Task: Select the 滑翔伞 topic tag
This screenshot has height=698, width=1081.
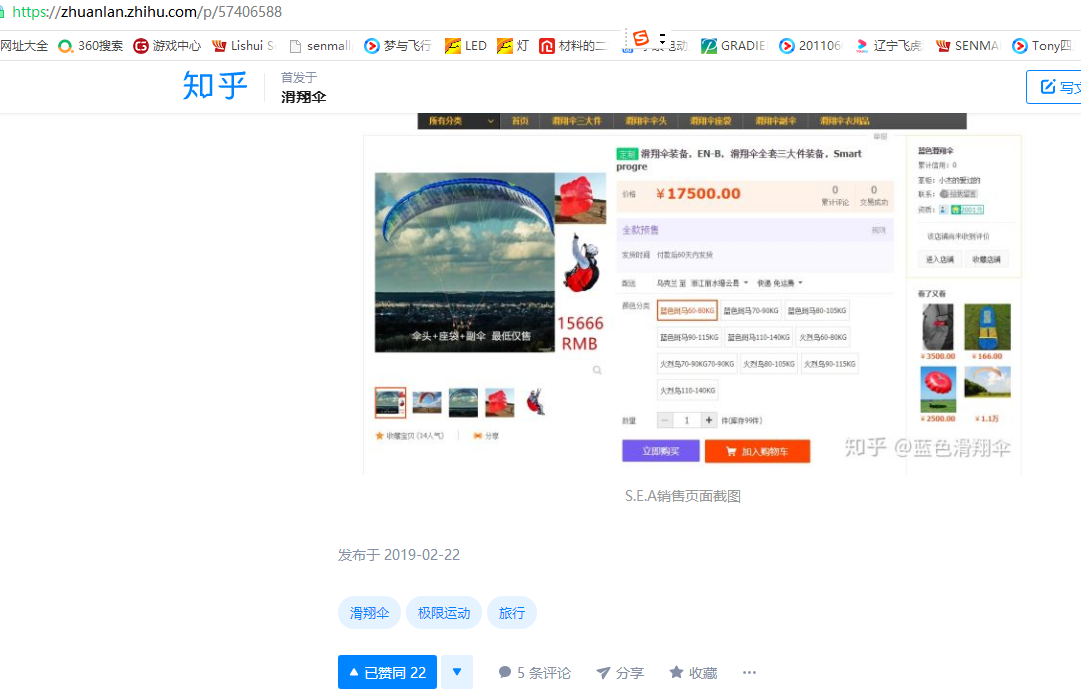Action: coord(369,612)
